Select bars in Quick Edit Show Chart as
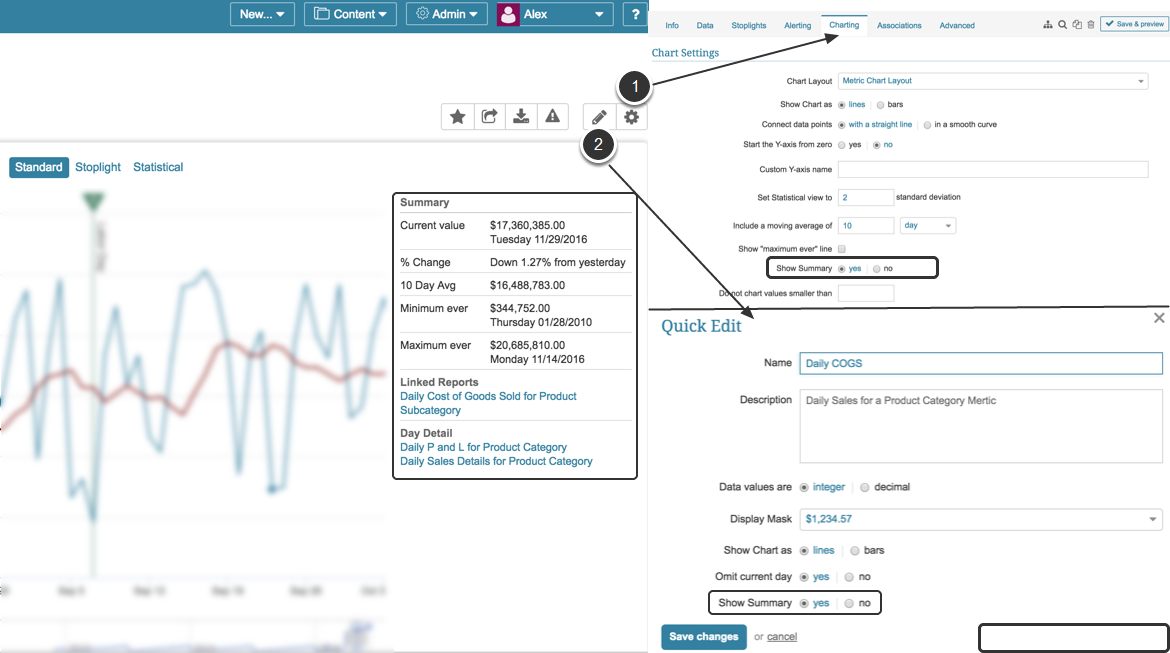The width and height of the screenshot is (1170, 653). (x=854, y=551)
